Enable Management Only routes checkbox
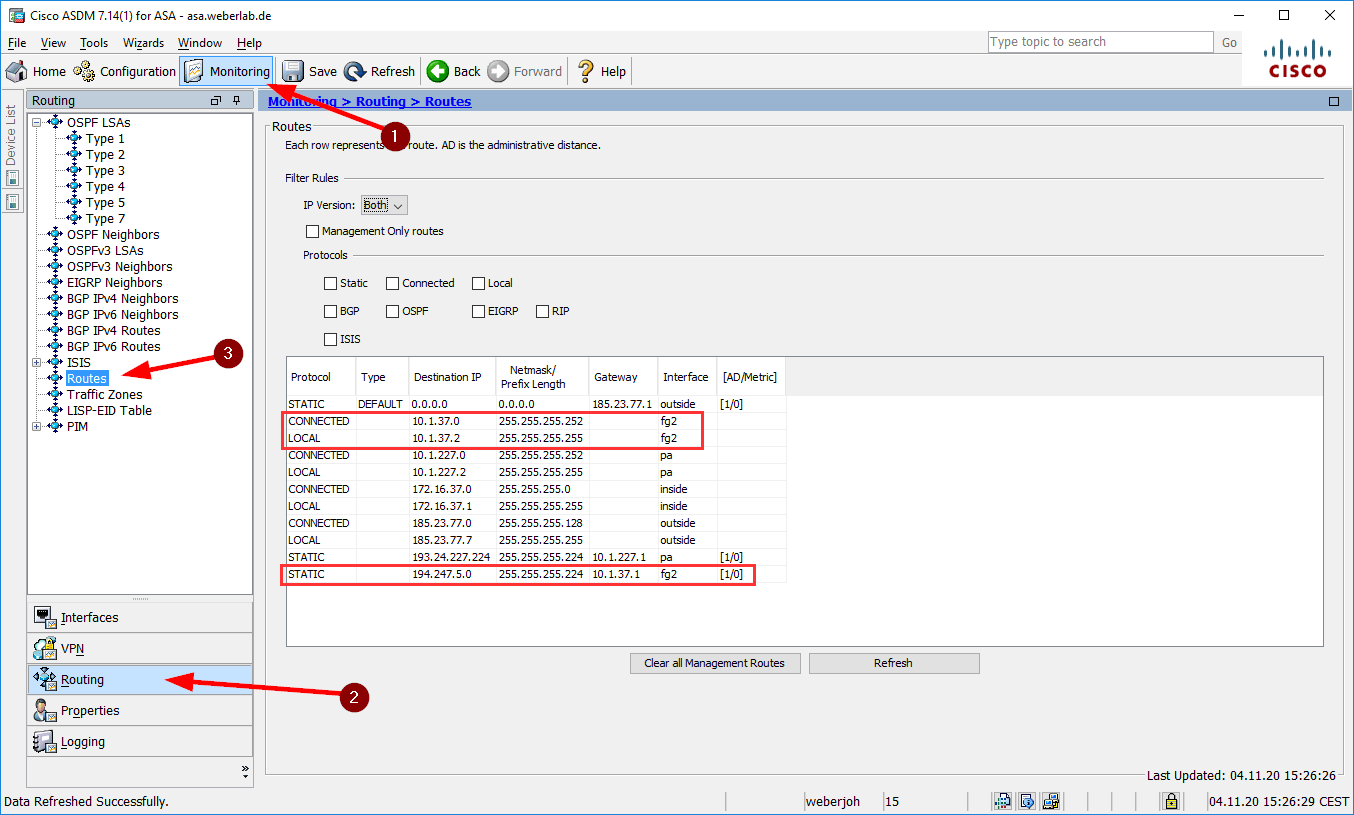The height and width of the screenshot is (815, 1354). pyautogui.click(x=312, y=231)
